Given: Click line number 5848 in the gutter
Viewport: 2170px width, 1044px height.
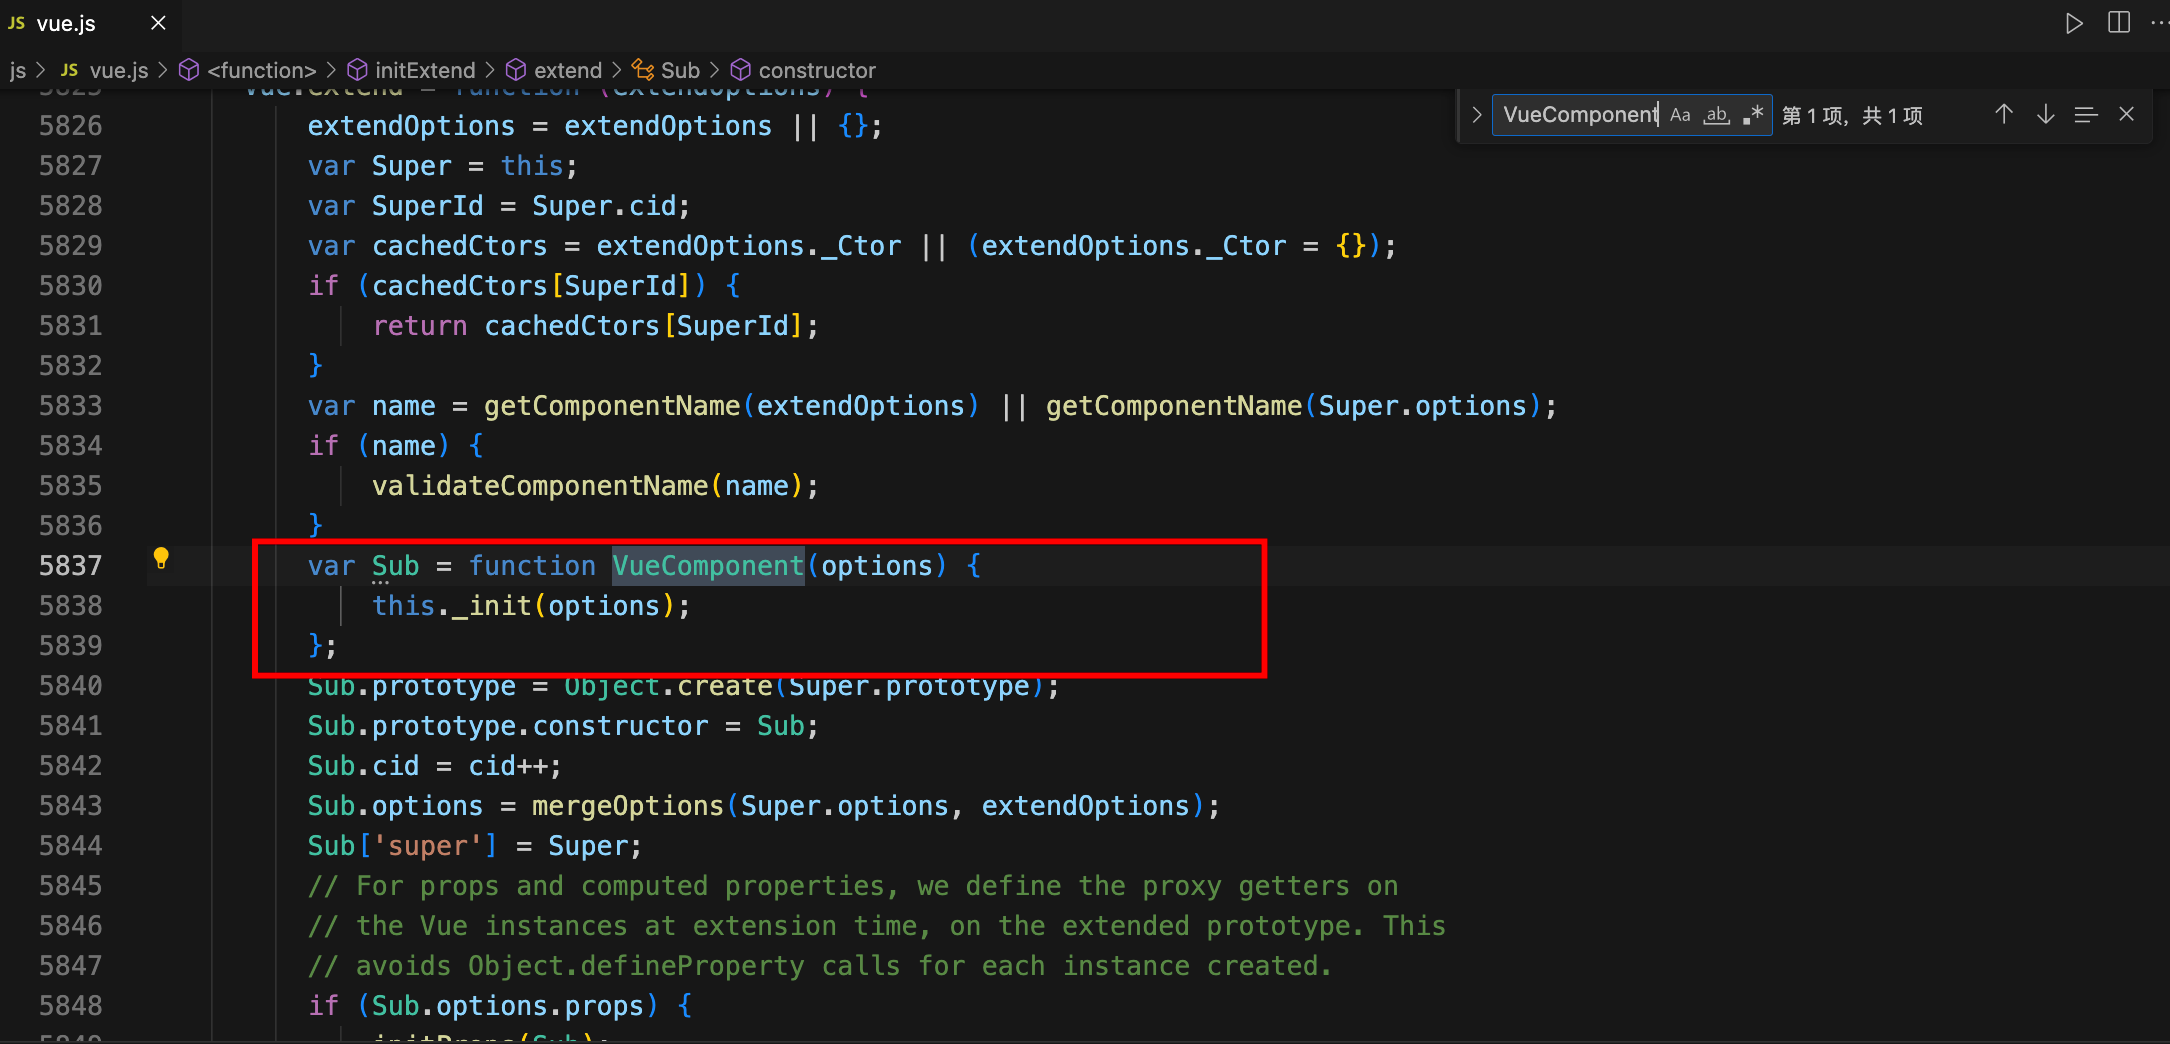Looking at the screenshot, I should click(70, 1006).
